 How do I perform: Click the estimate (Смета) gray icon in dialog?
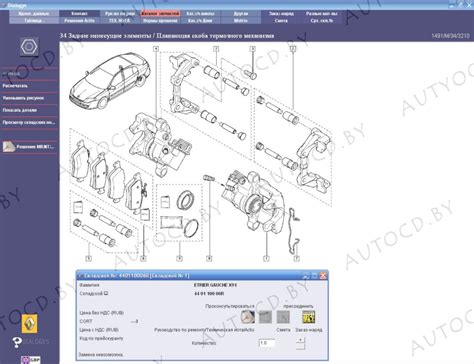click(x=283, y=317)
